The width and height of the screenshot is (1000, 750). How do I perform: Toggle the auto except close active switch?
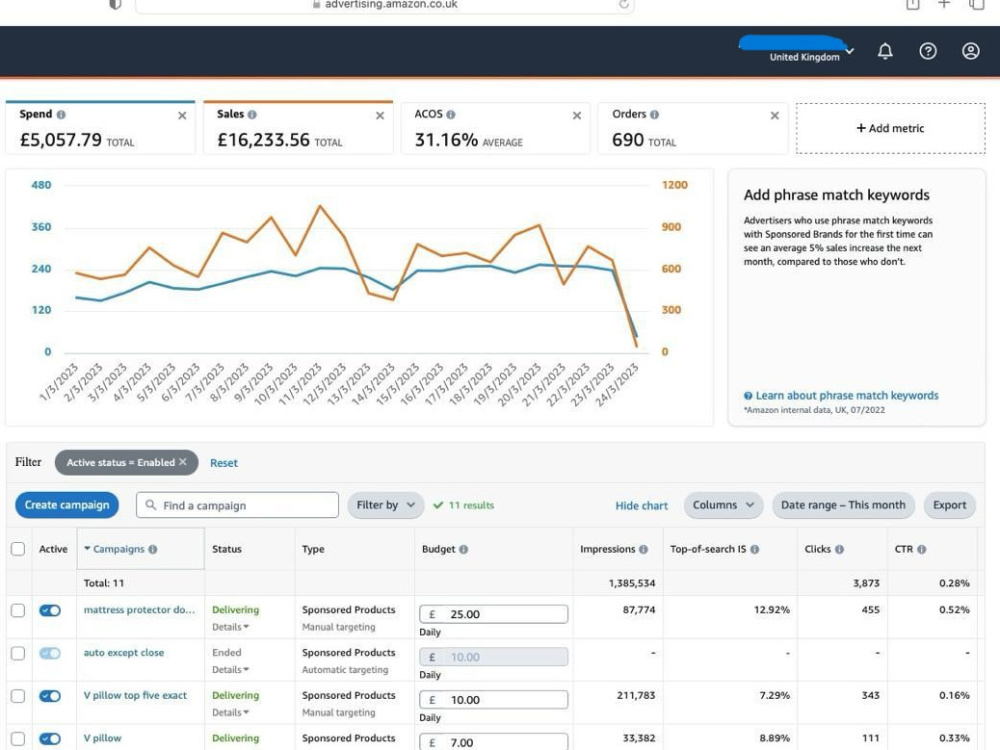click(50, 653)
